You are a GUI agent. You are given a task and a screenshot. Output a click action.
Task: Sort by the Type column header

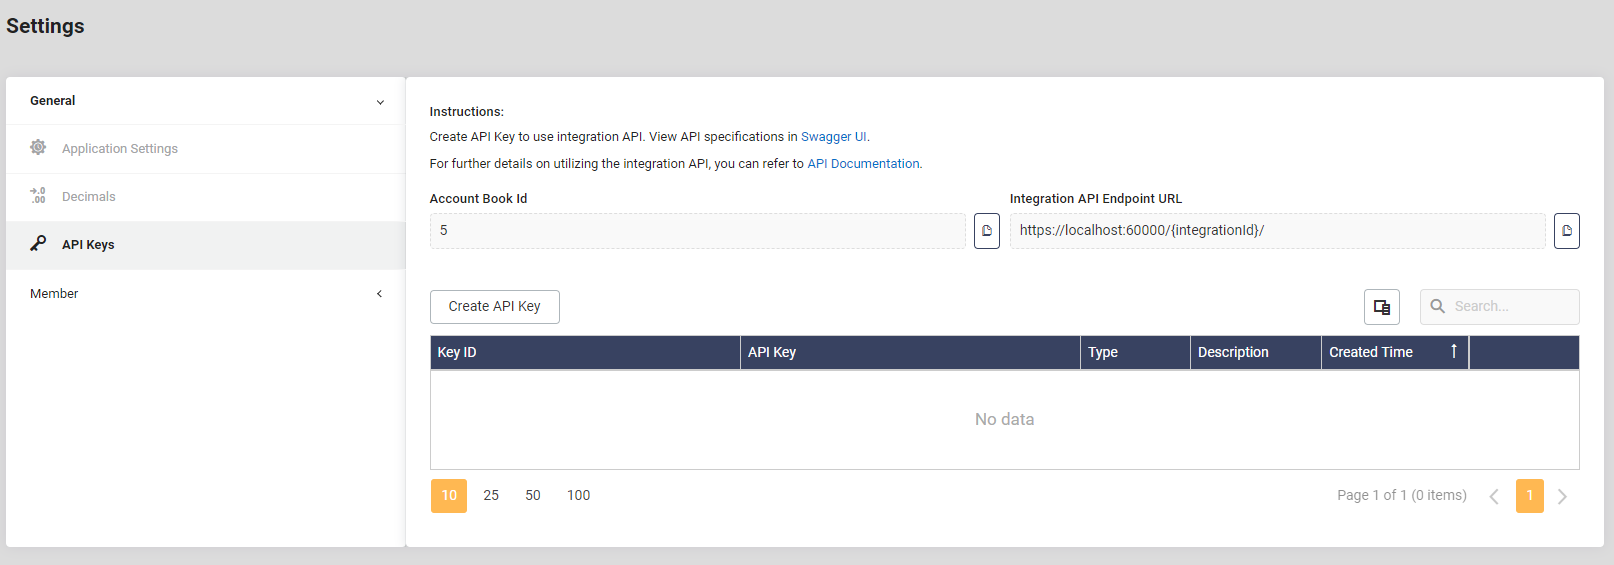(x=1135, y=353)
